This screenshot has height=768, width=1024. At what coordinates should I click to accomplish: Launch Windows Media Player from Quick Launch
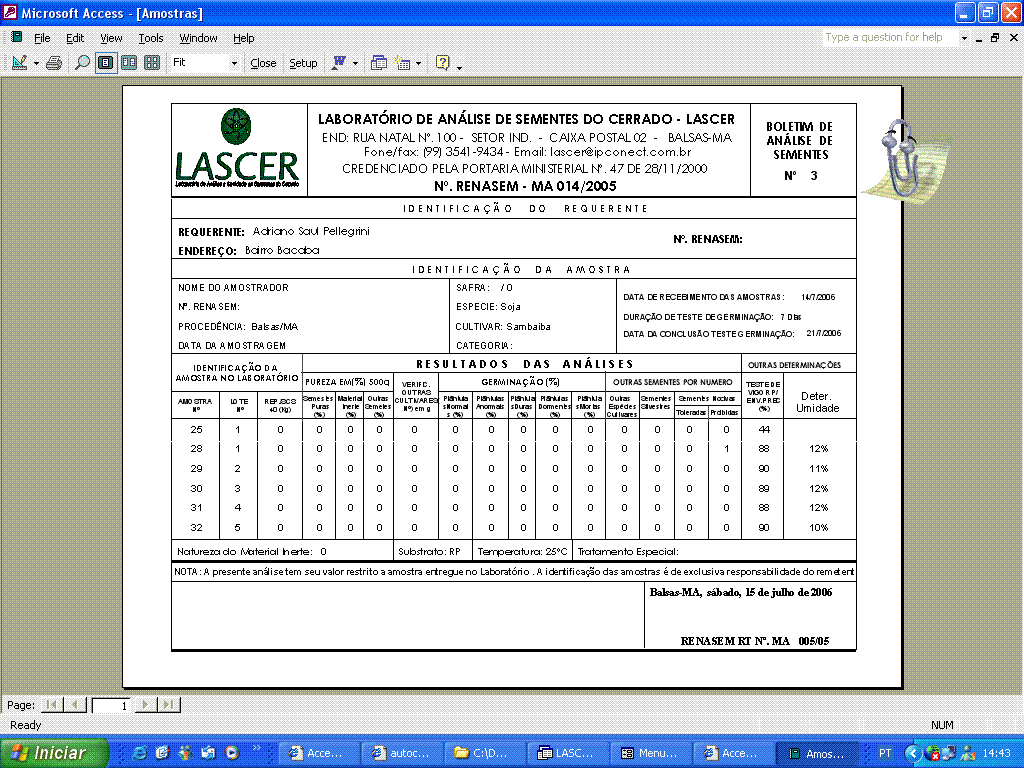(232, 753)
